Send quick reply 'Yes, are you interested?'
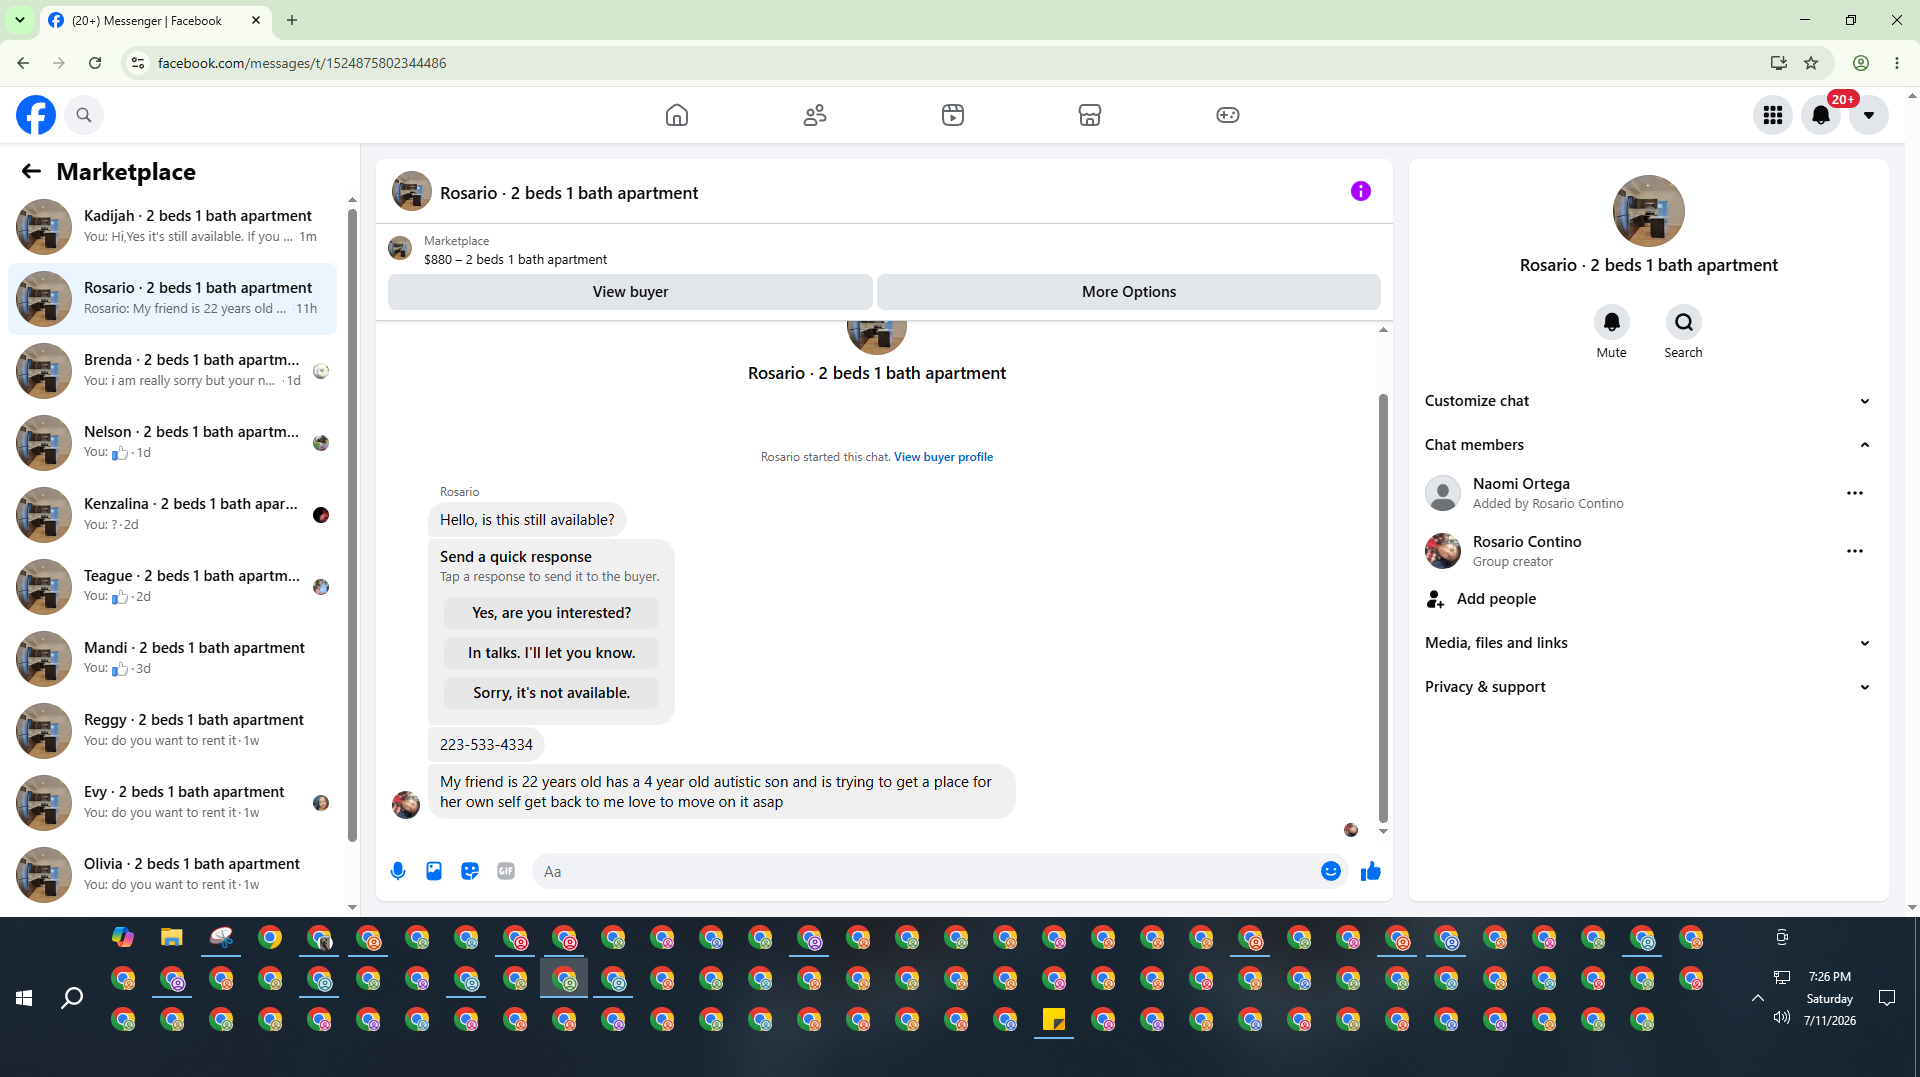Screen dimensions: 1920x1077 point(552,613)
